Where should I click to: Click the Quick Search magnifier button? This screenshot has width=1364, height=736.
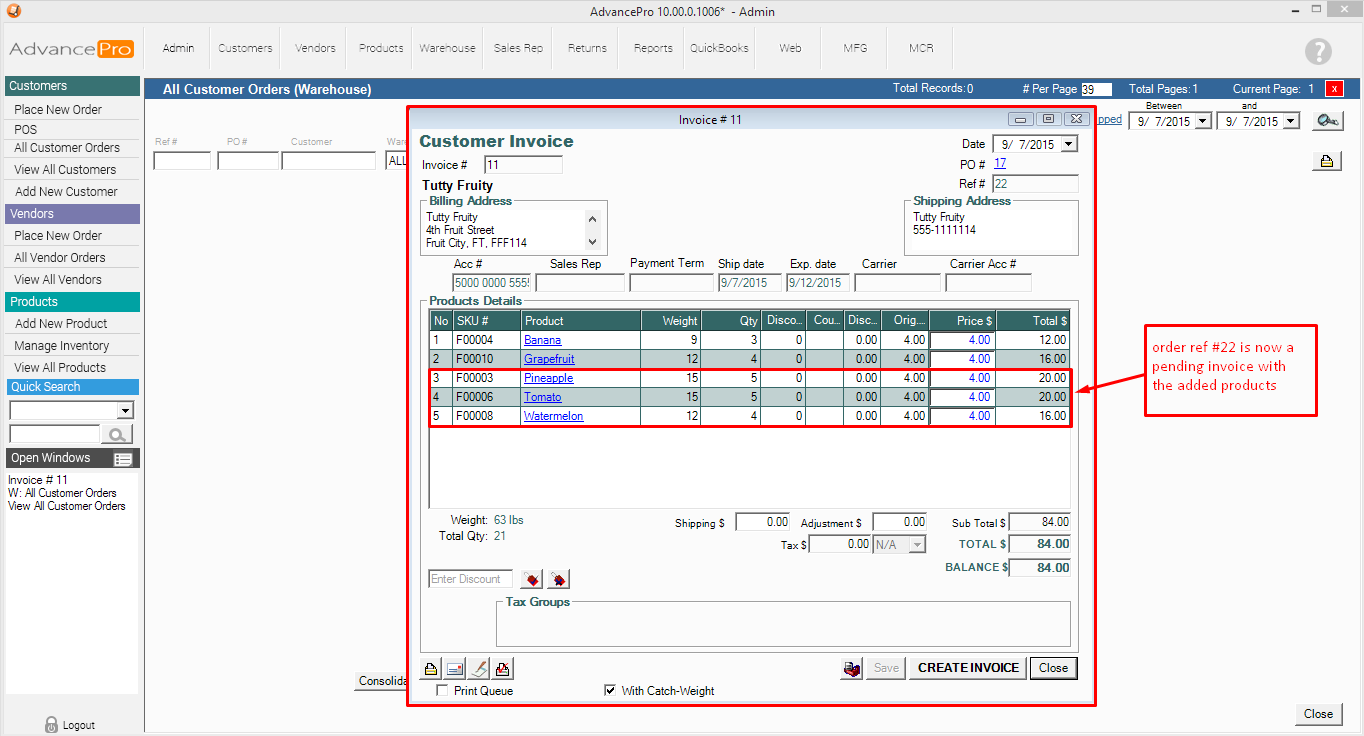click(x=117, y=434)
